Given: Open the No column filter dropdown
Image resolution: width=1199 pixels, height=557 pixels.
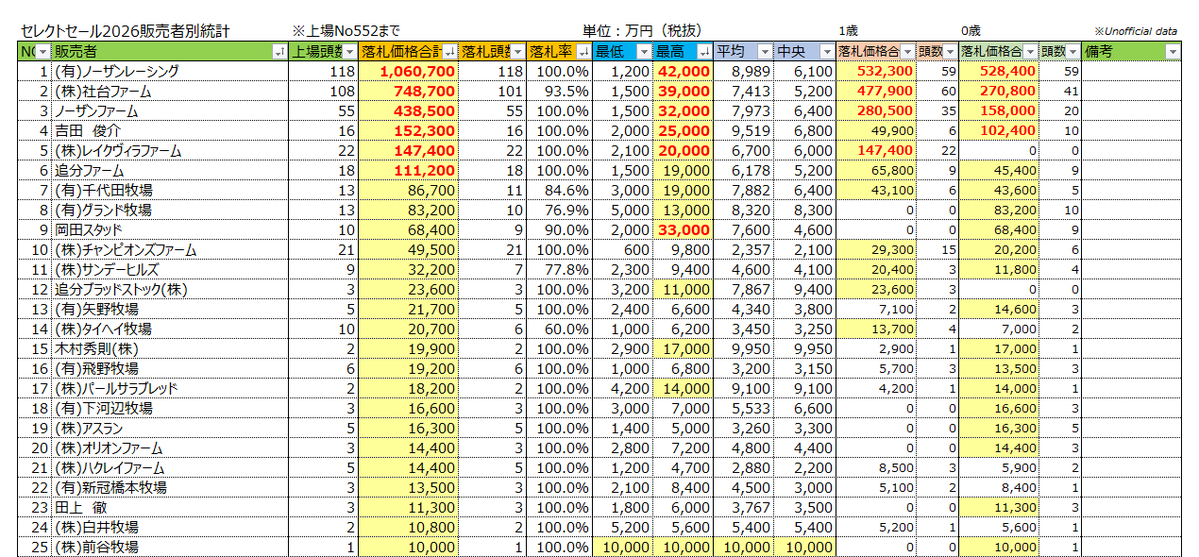Looking at the screenshot, I should pos(42,51).
